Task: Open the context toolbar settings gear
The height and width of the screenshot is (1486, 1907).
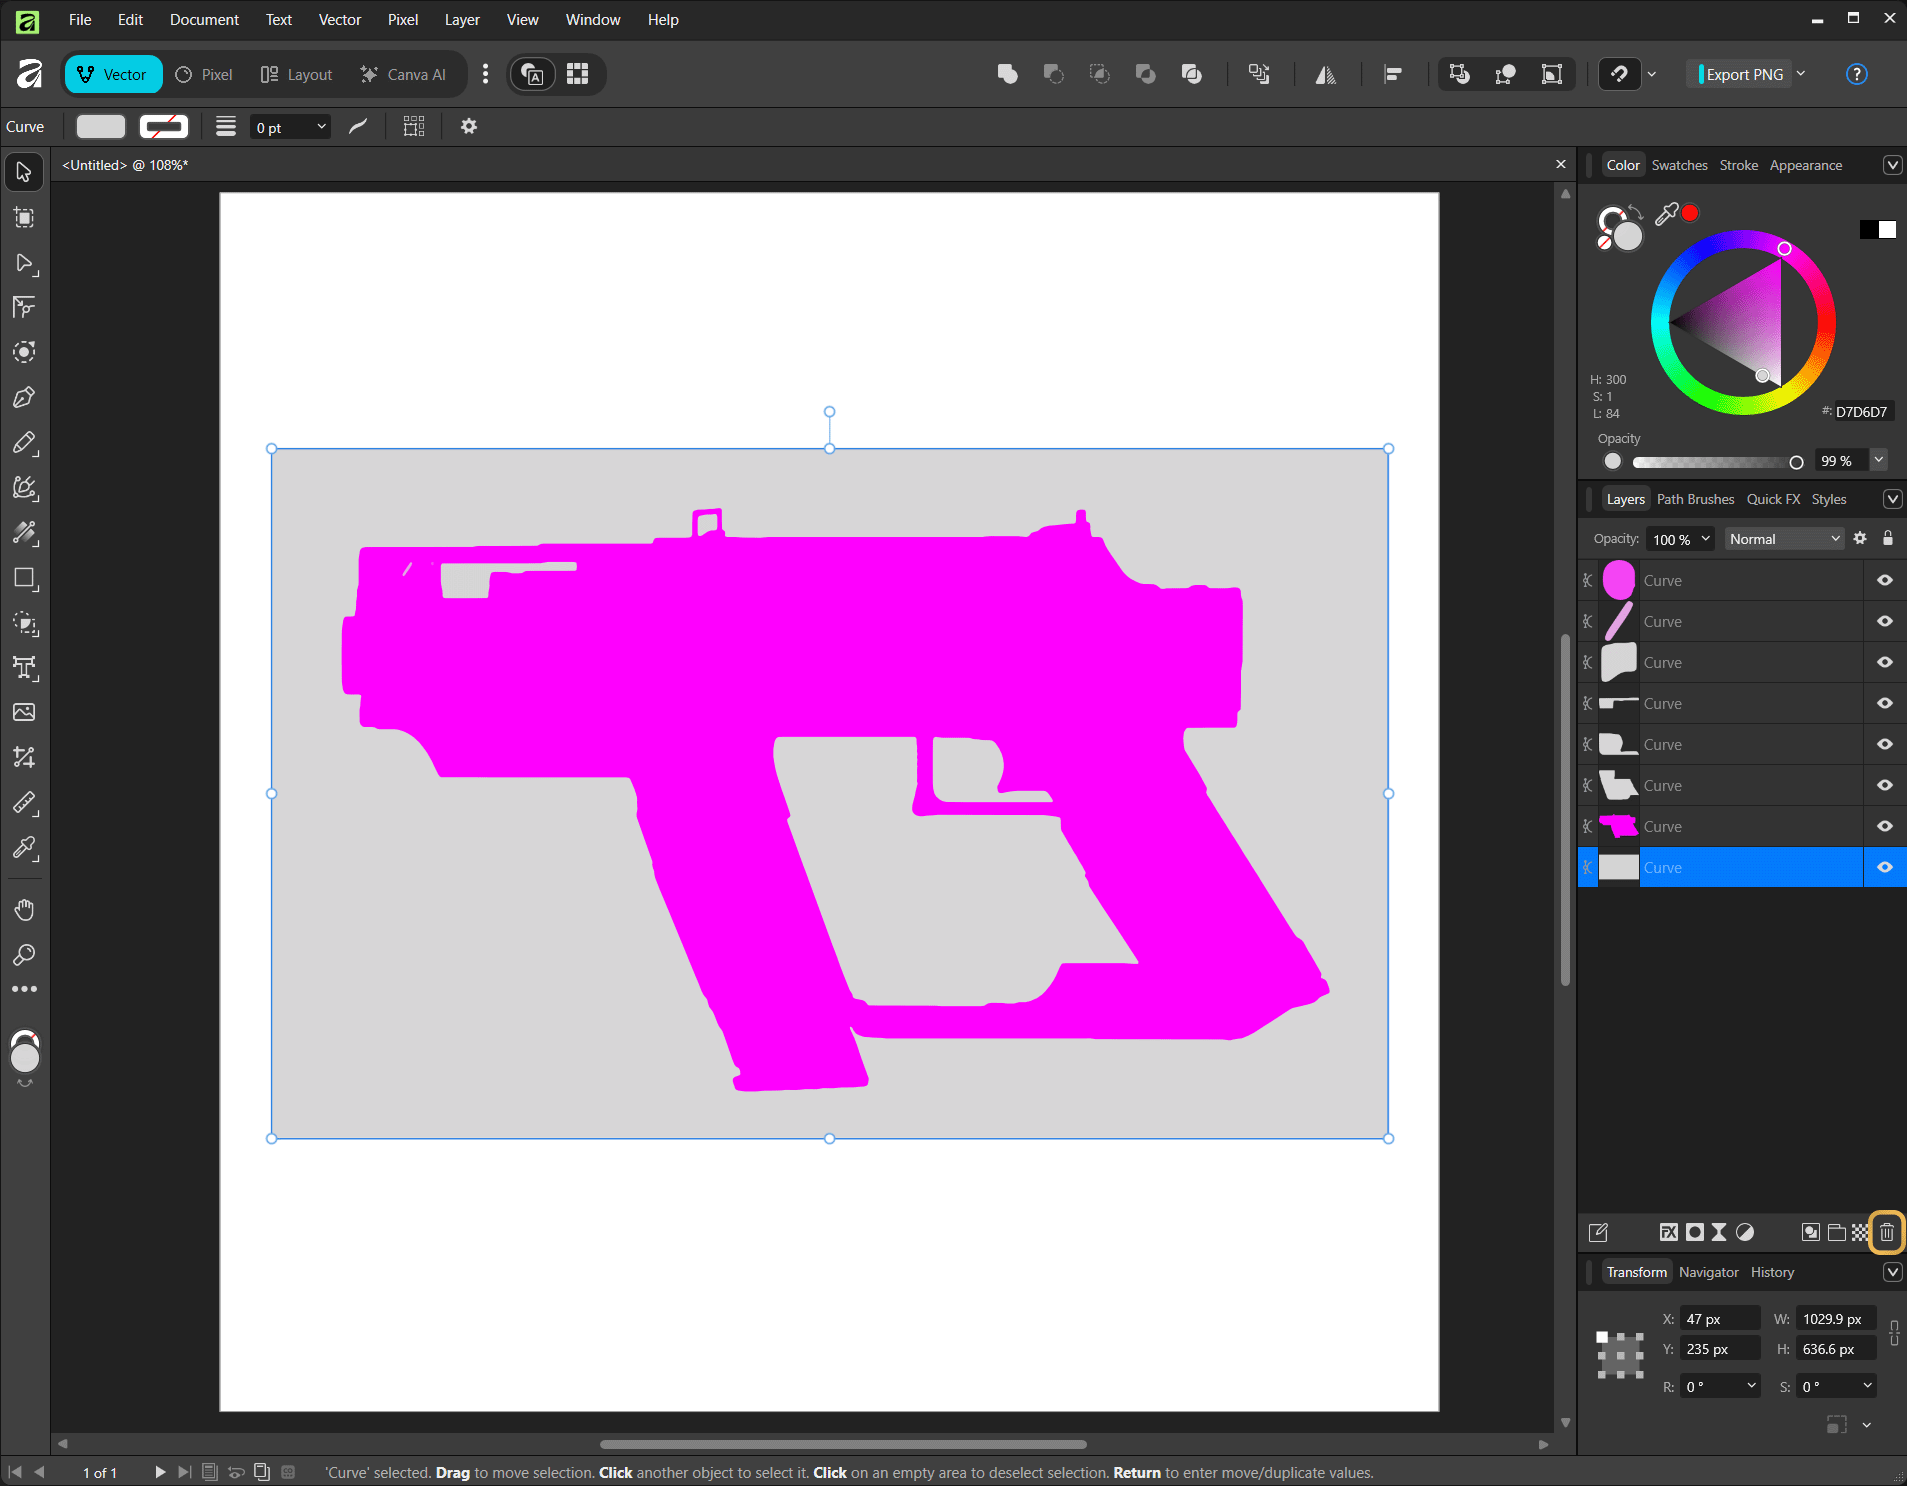Action: [468, 126]
